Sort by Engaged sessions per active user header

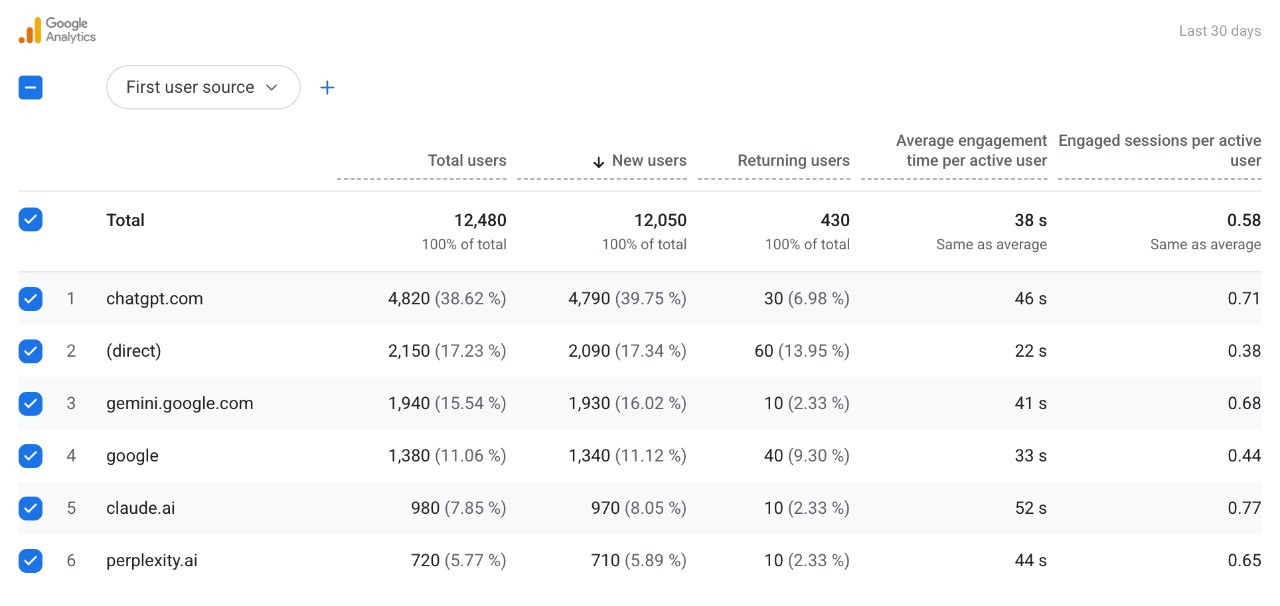click(x=1160, y=150)
